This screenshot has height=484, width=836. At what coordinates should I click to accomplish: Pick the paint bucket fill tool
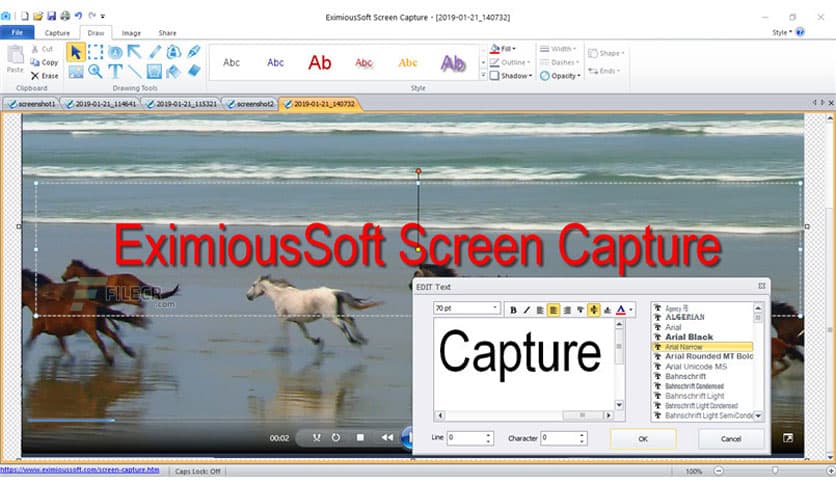pyautogui.click(x=174, y=71)
